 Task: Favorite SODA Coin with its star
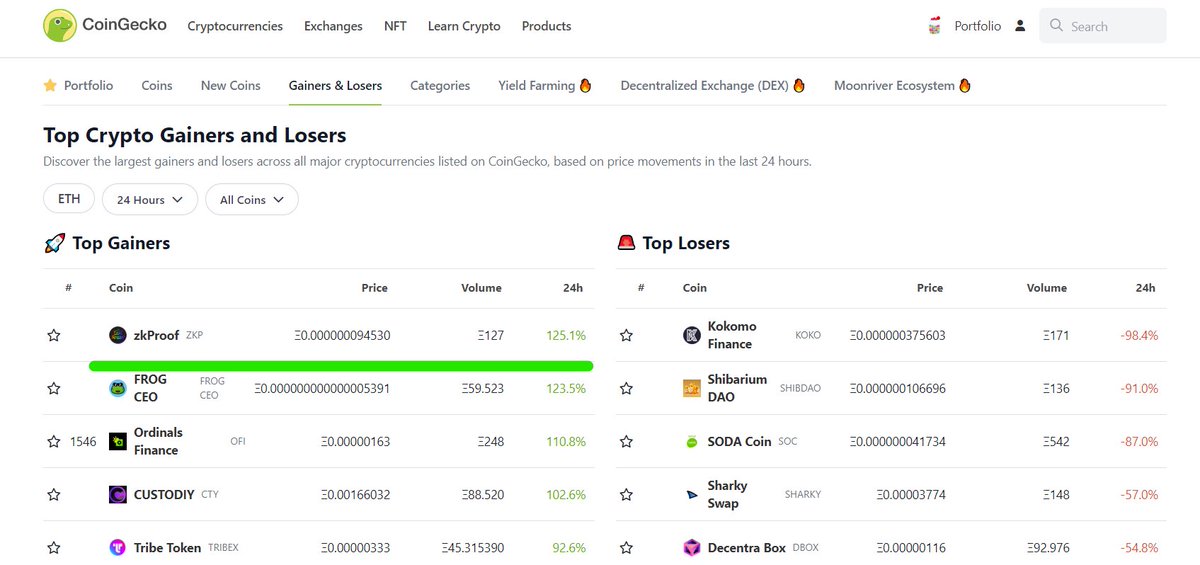[626, 441]
